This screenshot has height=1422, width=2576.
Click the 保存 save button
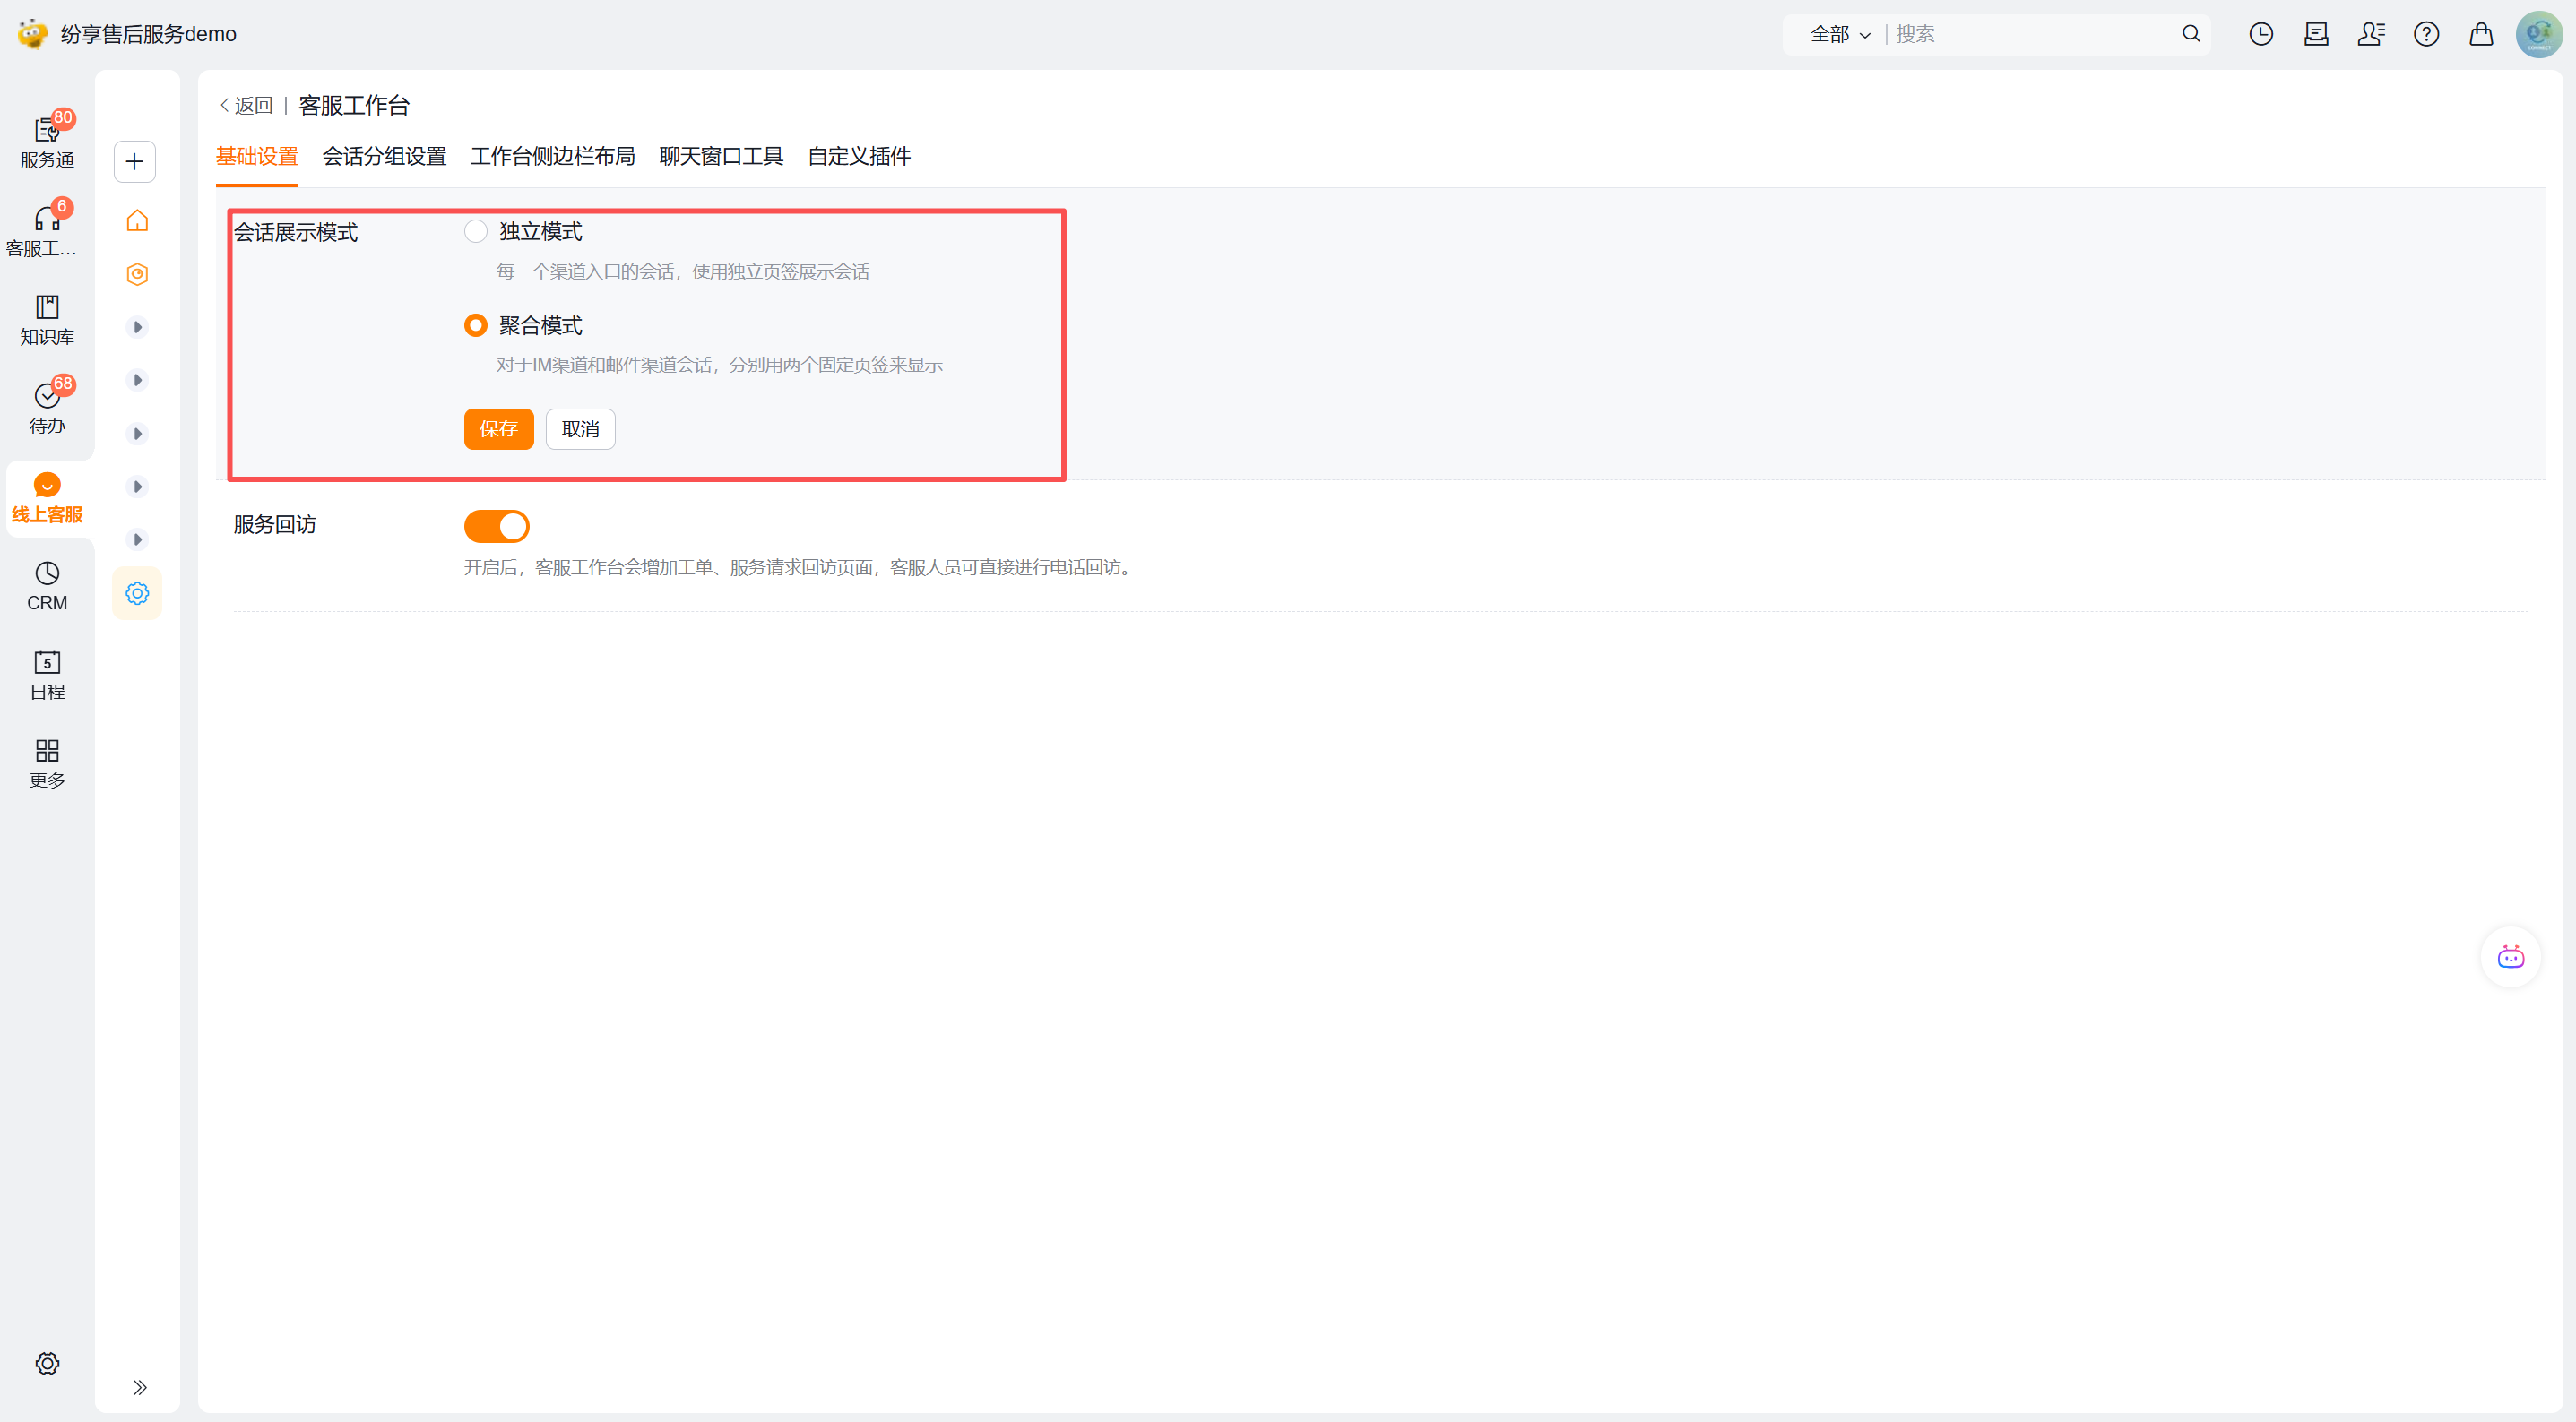tap(498, 429)
